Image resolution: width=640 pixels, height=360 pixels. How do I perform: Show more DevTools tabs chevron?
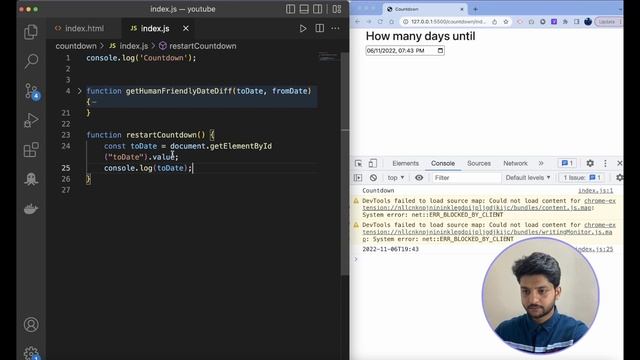point(541,163)
